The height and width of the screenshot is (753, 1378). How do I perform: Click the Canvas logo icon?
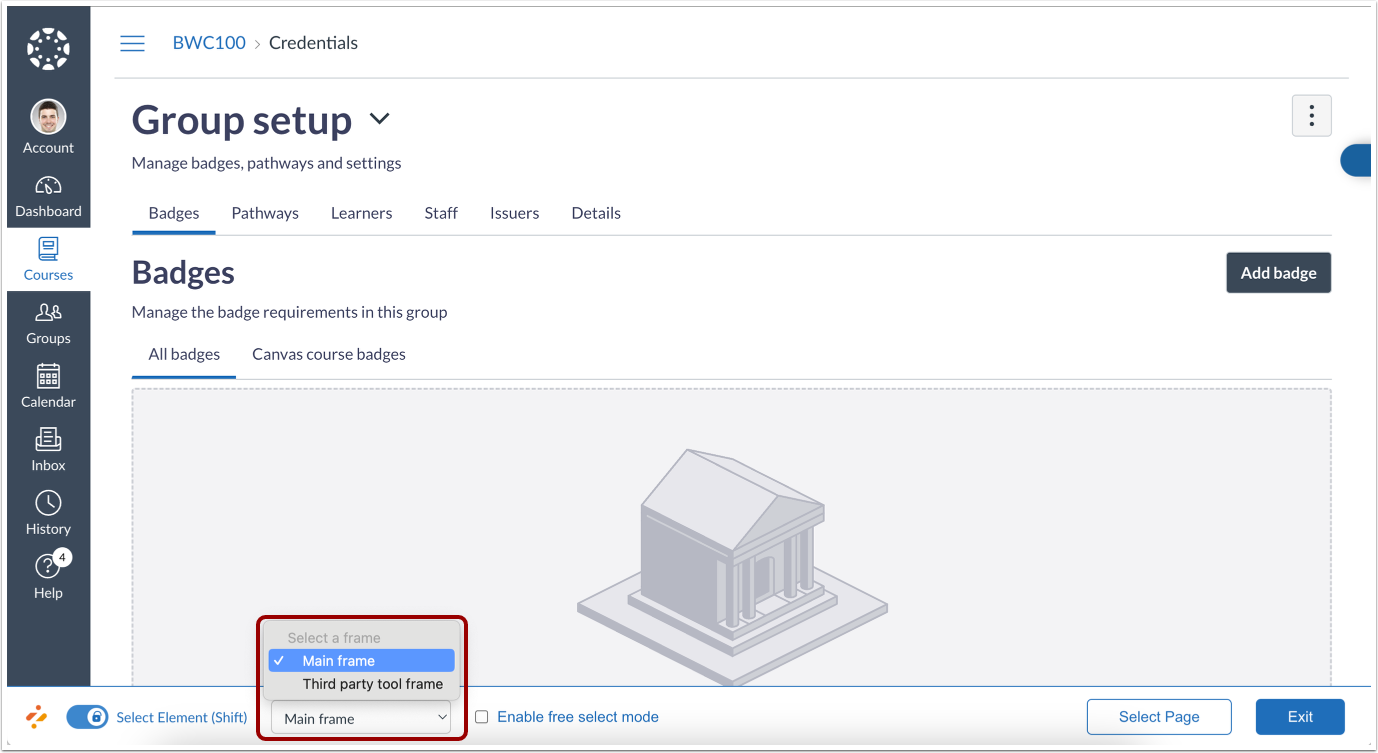point(48,48)
